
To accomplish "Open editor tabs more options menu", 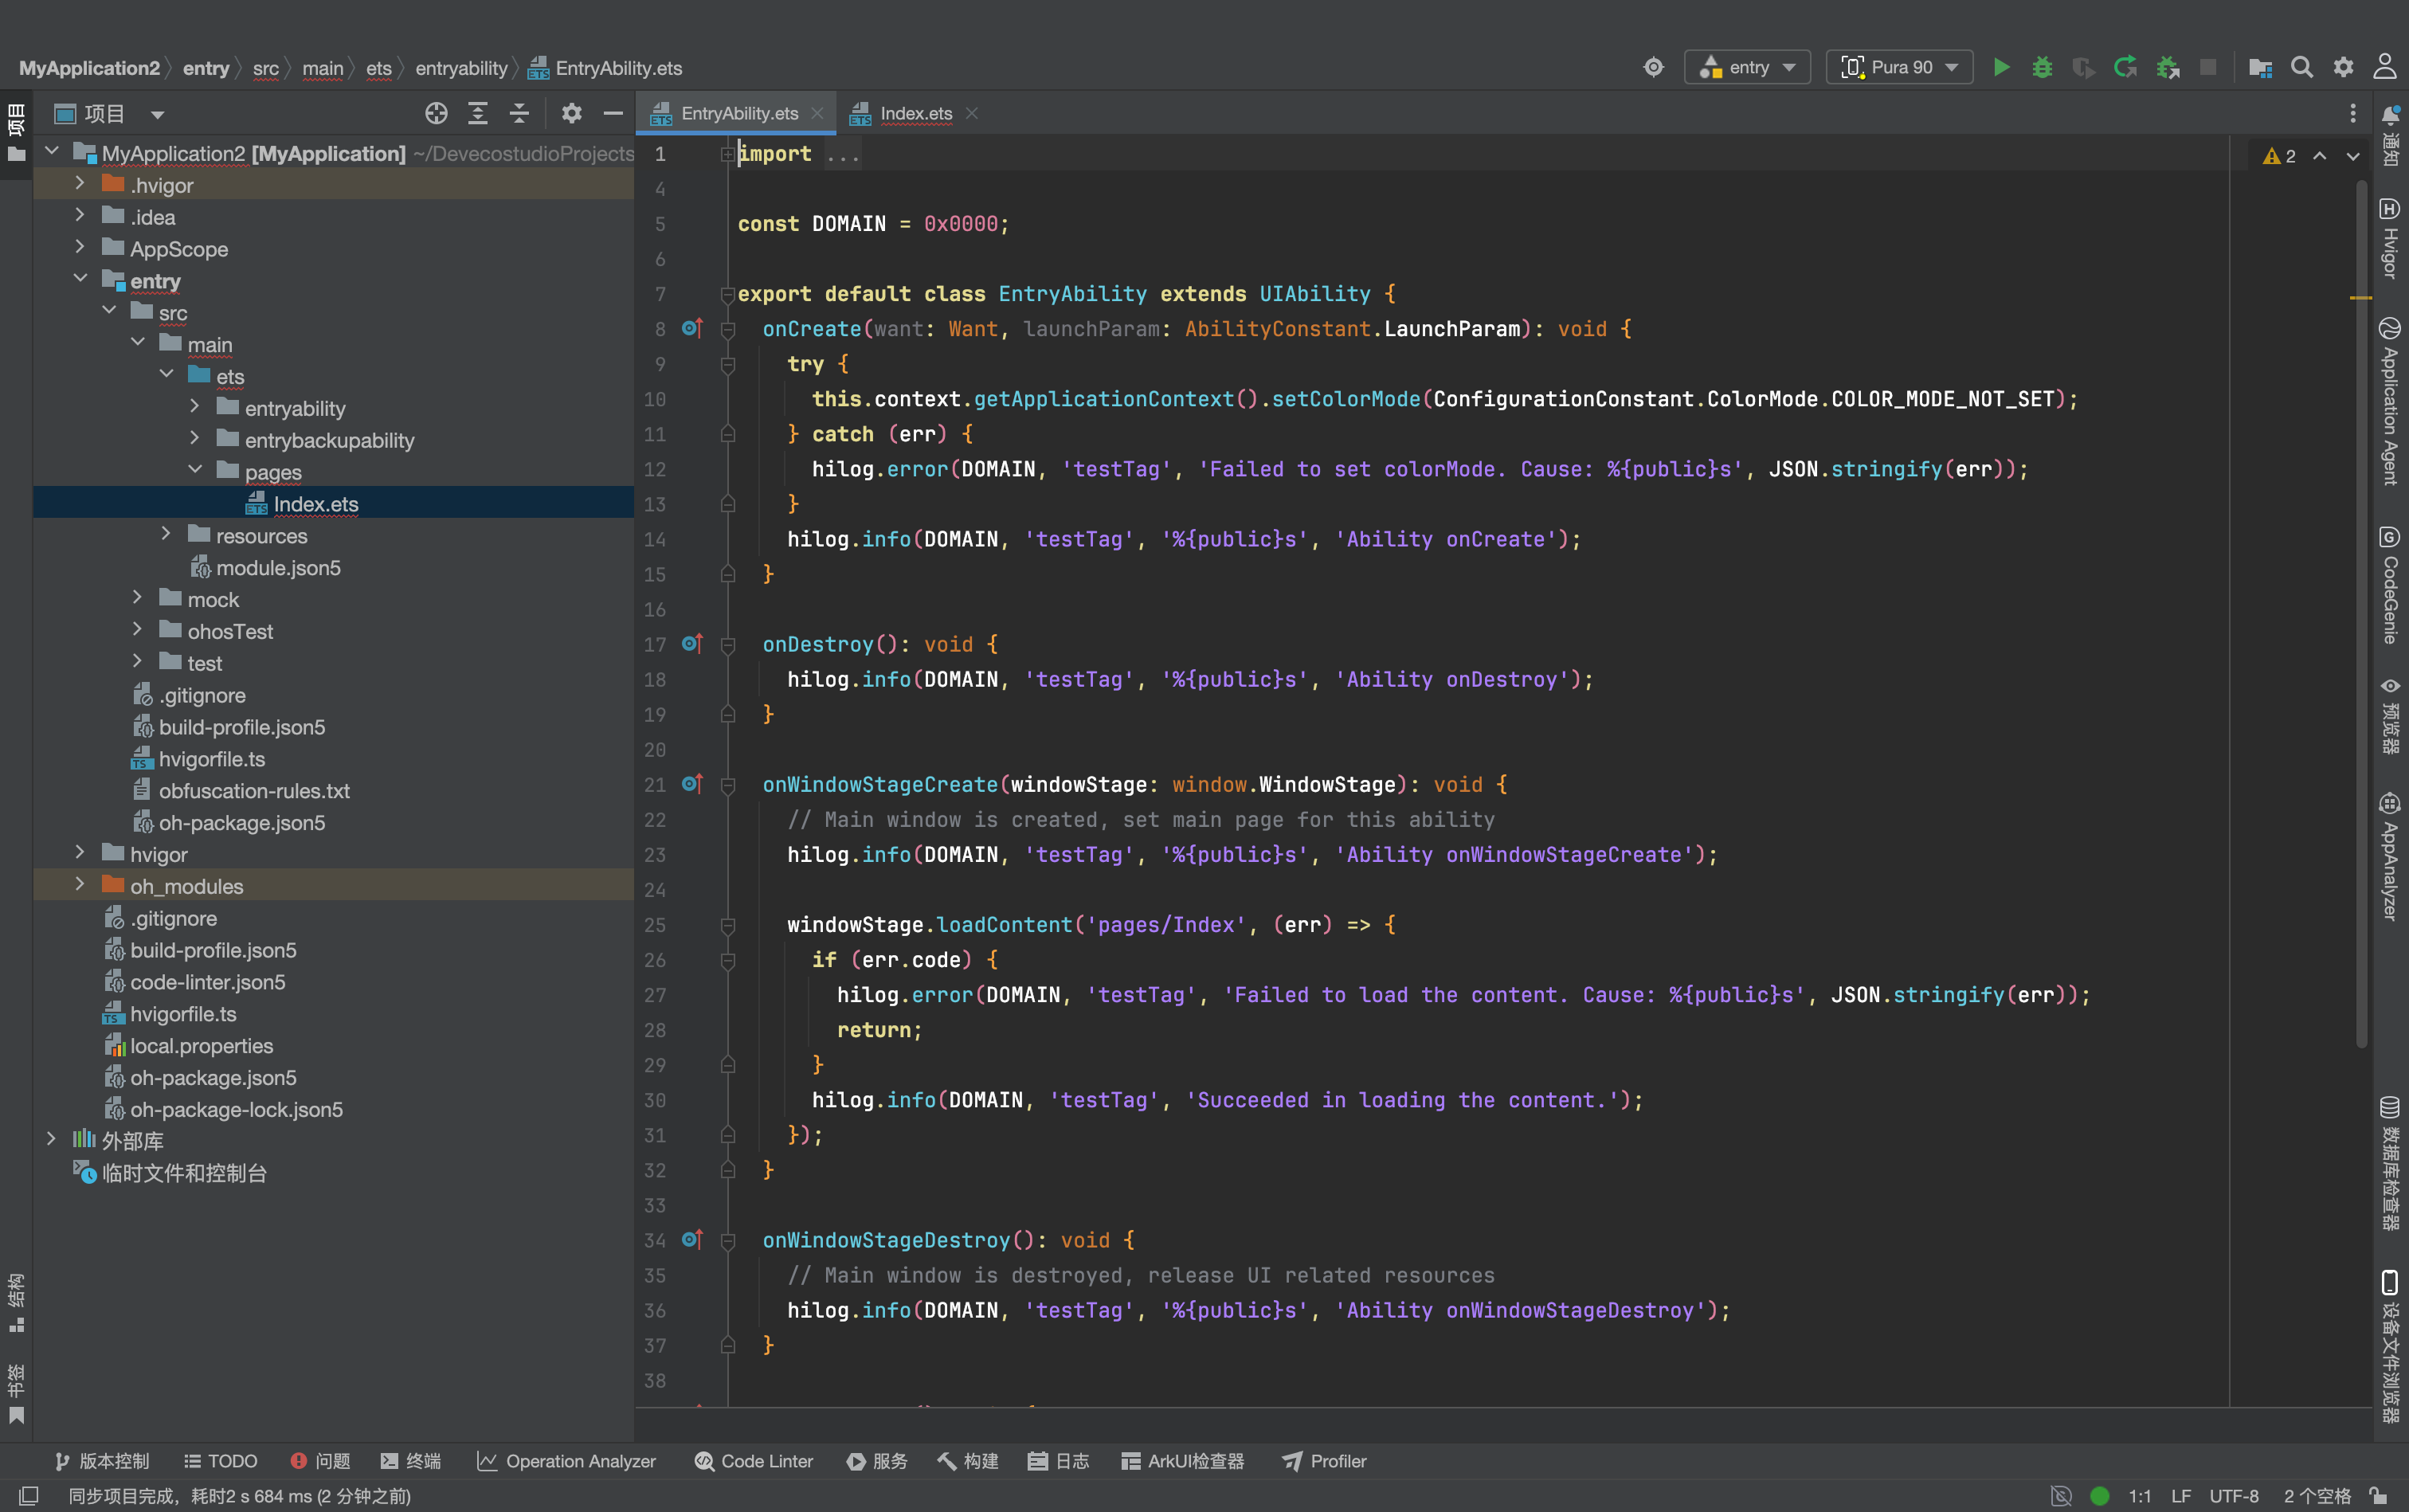I will click(2353, 113).
